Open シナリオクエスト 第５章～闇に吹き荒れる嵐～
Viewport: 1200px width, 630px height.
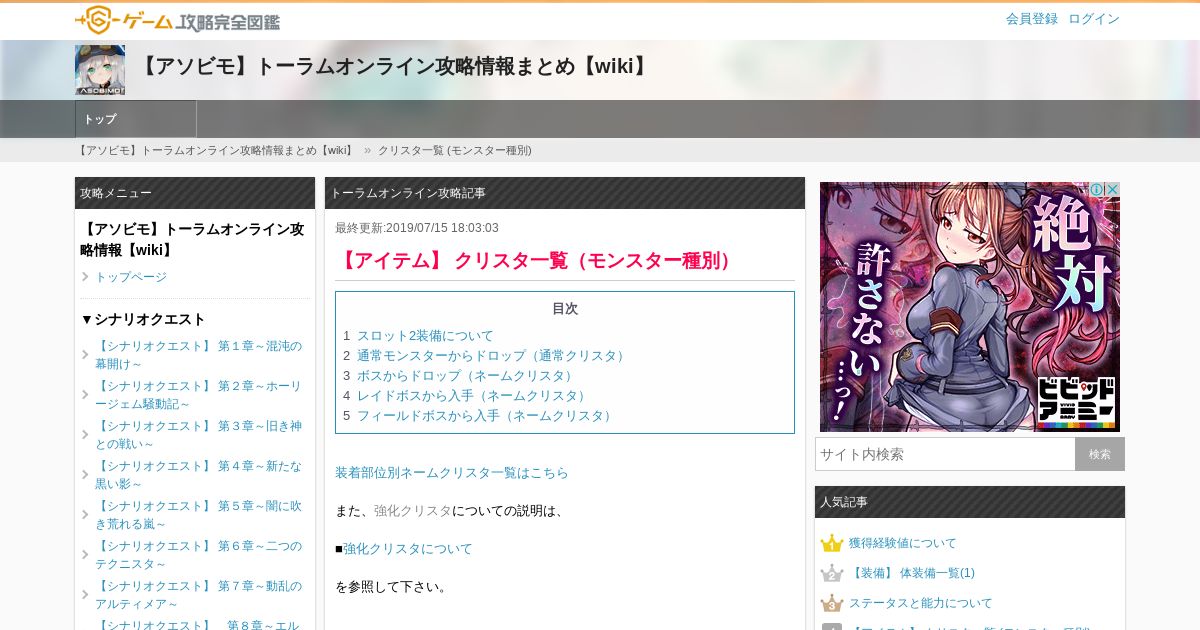pyautogui.click(x=198, y=515)
